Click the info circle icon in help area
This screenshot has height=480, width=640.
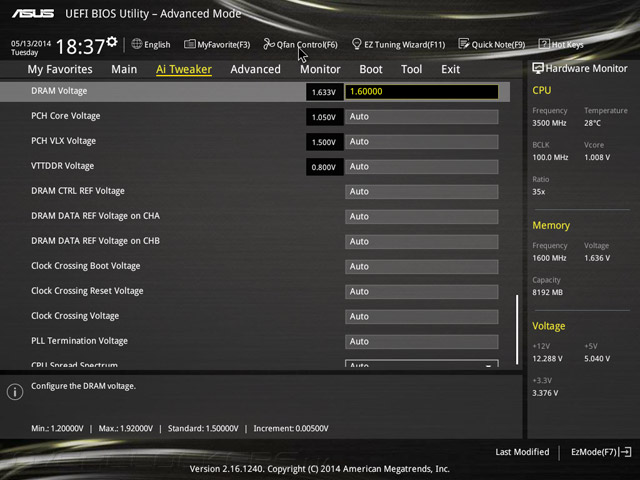[x=15, y=392]
